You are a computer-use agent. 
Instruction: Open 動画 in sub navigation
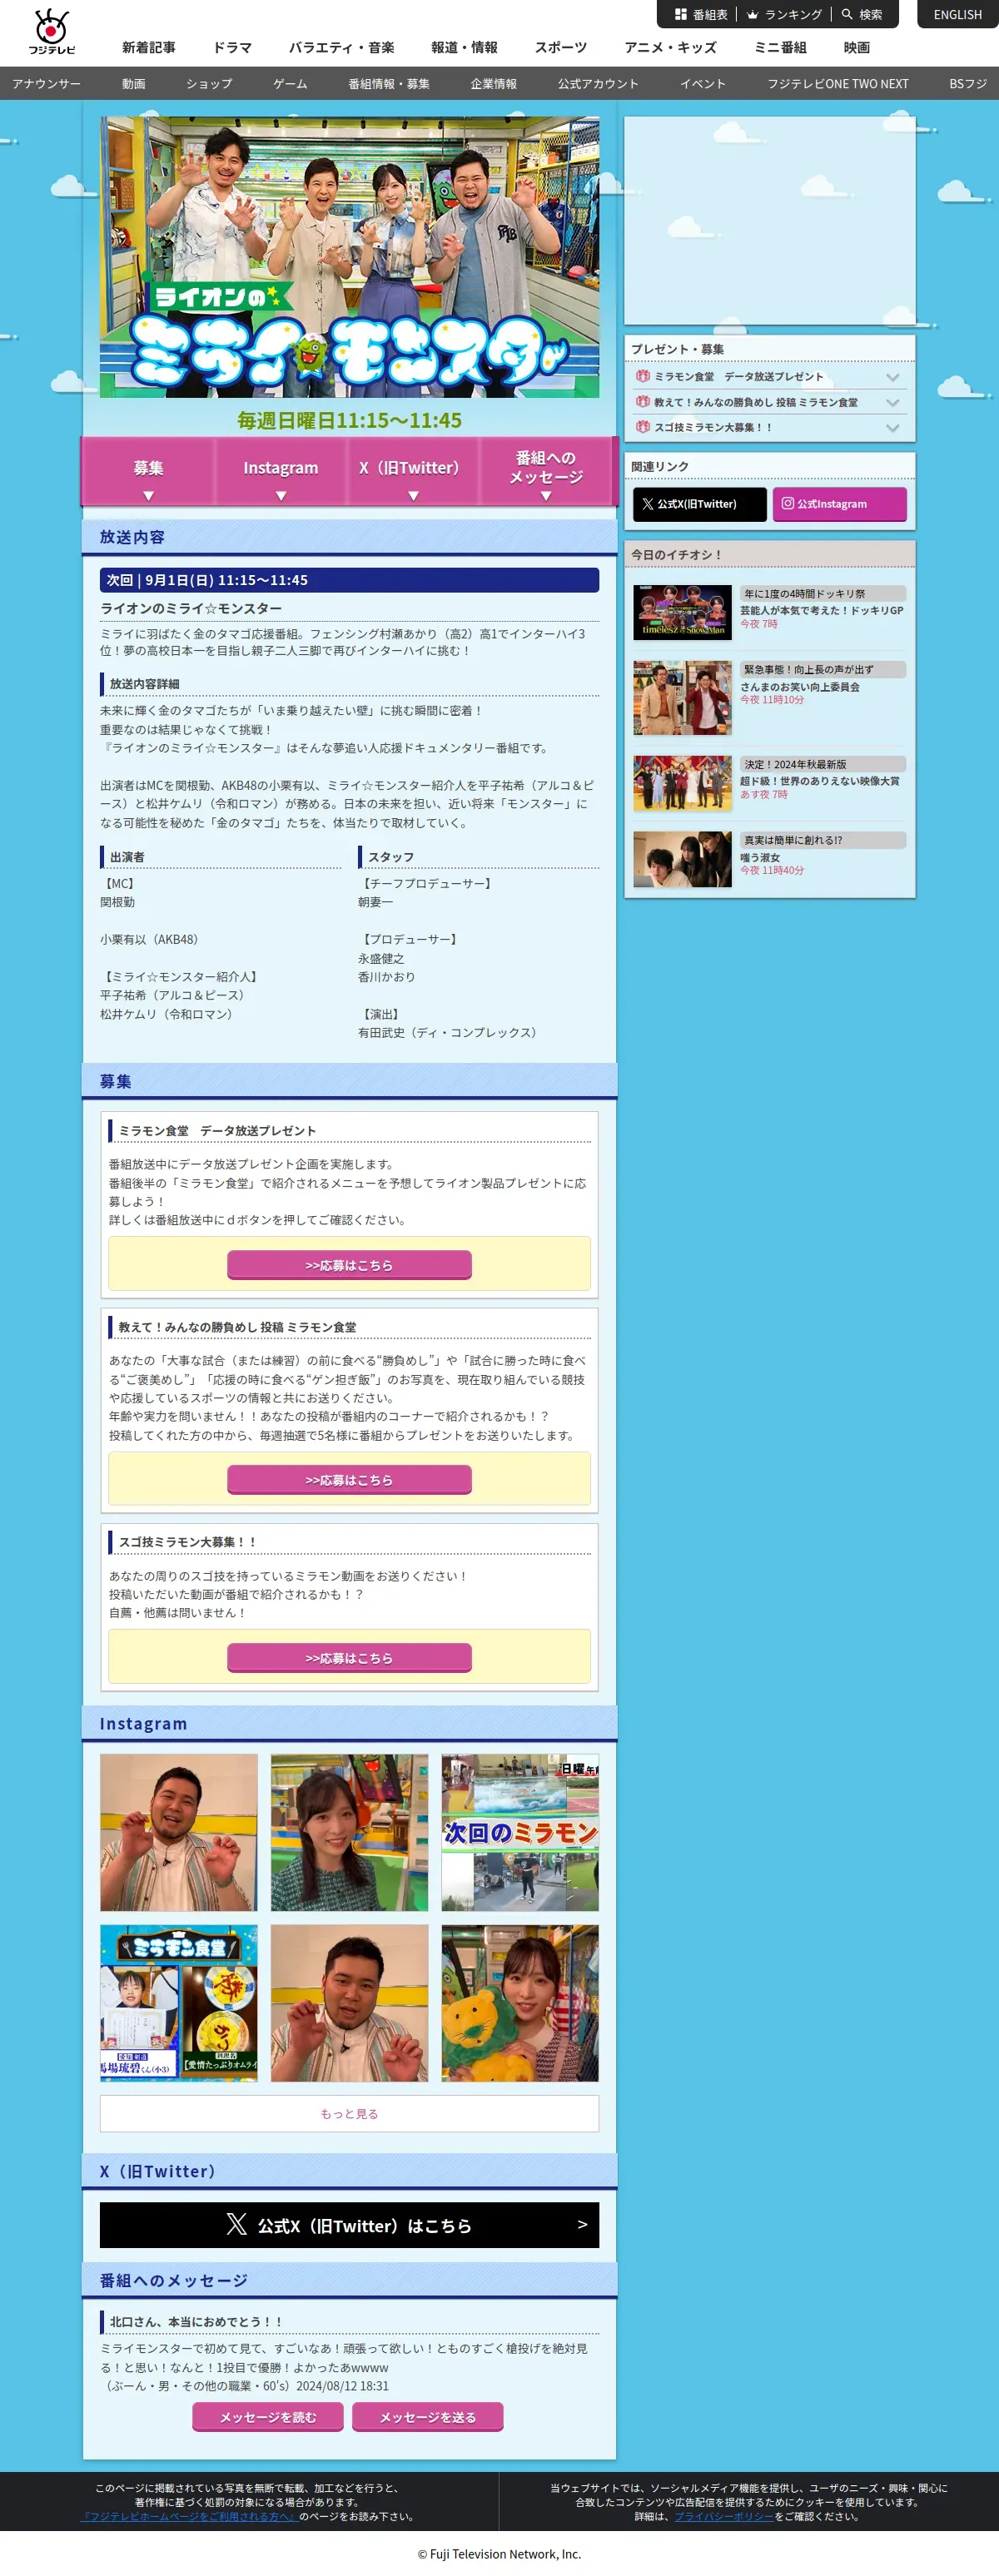tap(134, 84)
